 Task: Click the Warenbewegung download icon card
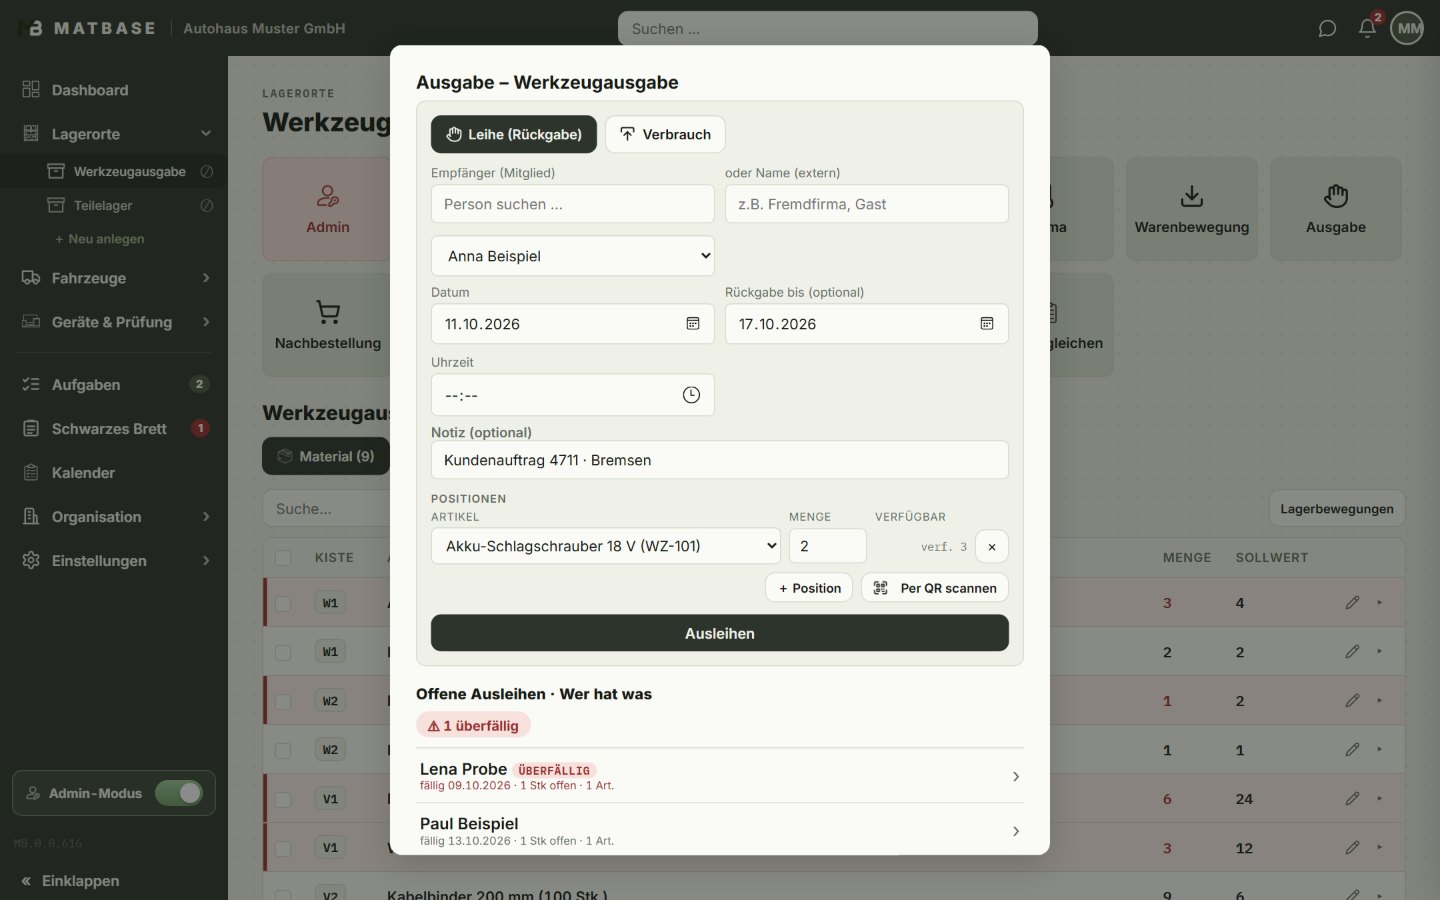pos(1192,209)
